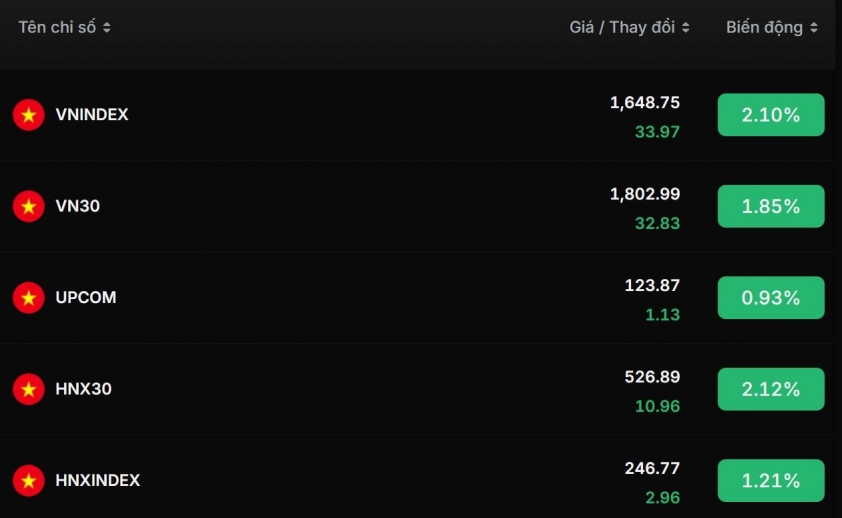842x518 pixels.
Task: Click the green 1.85% change badge
Action: click(x=771, y=206)
